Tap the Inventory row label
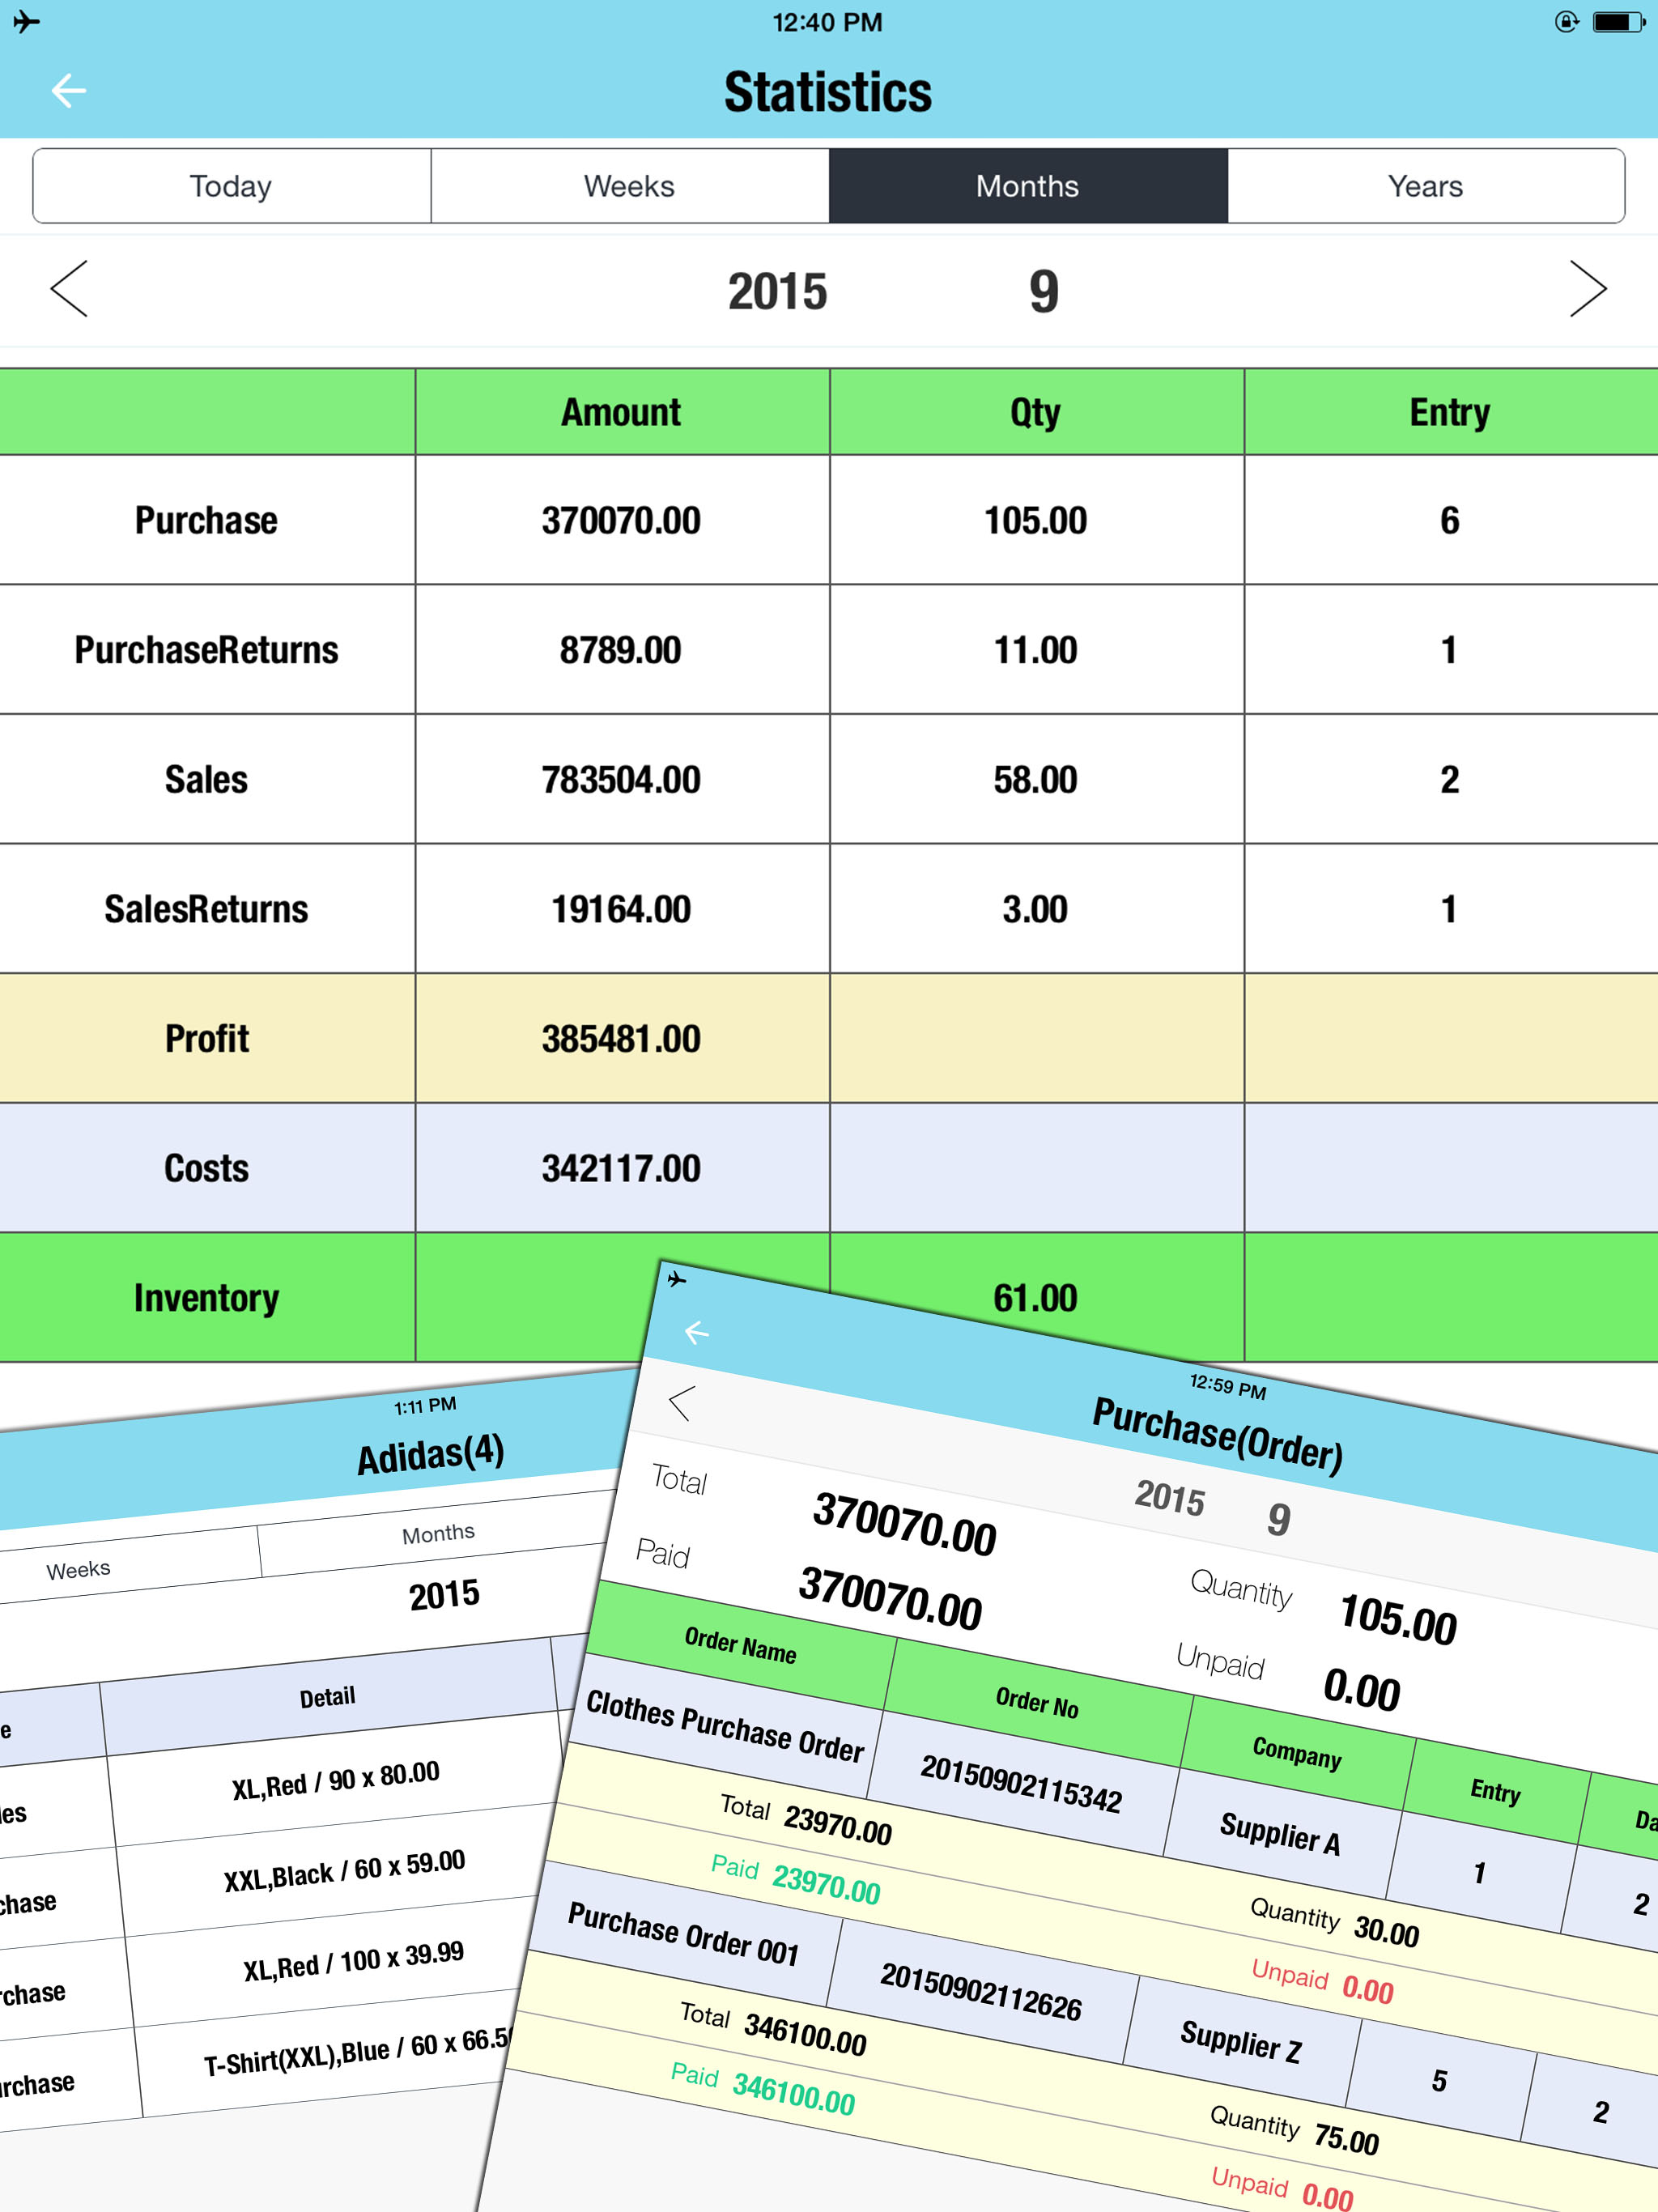1658x2212 pixels. pyautogui.click(x=207, y=1298)
